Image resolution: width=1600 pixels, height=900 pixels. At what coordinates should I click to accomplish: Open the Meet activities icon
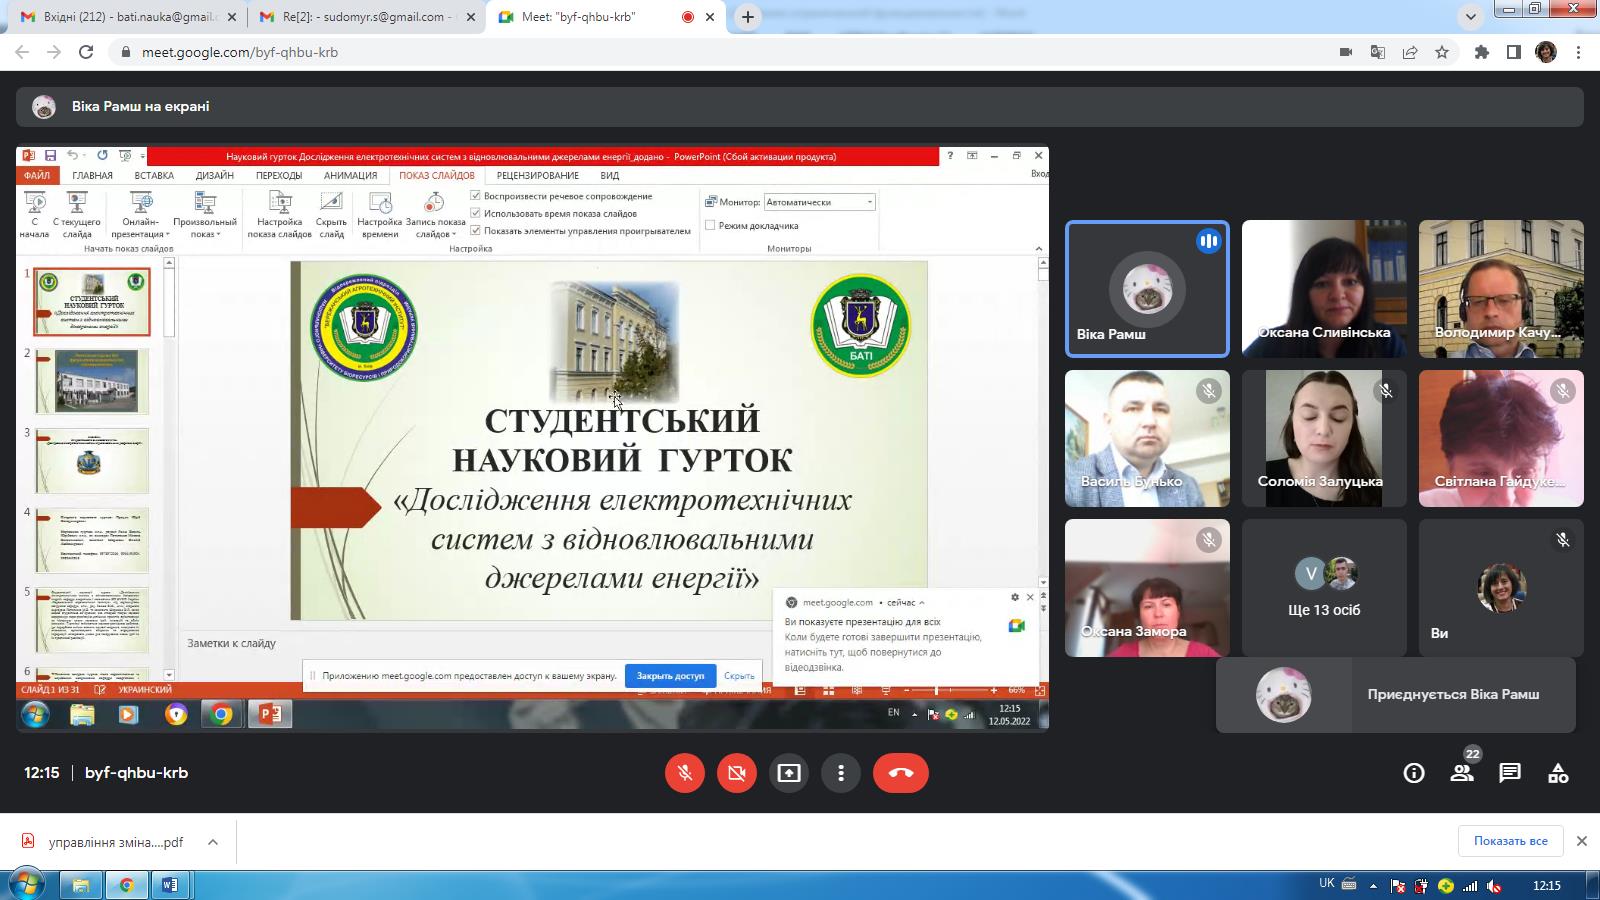pyautogui.click(x=1558, y=773)
